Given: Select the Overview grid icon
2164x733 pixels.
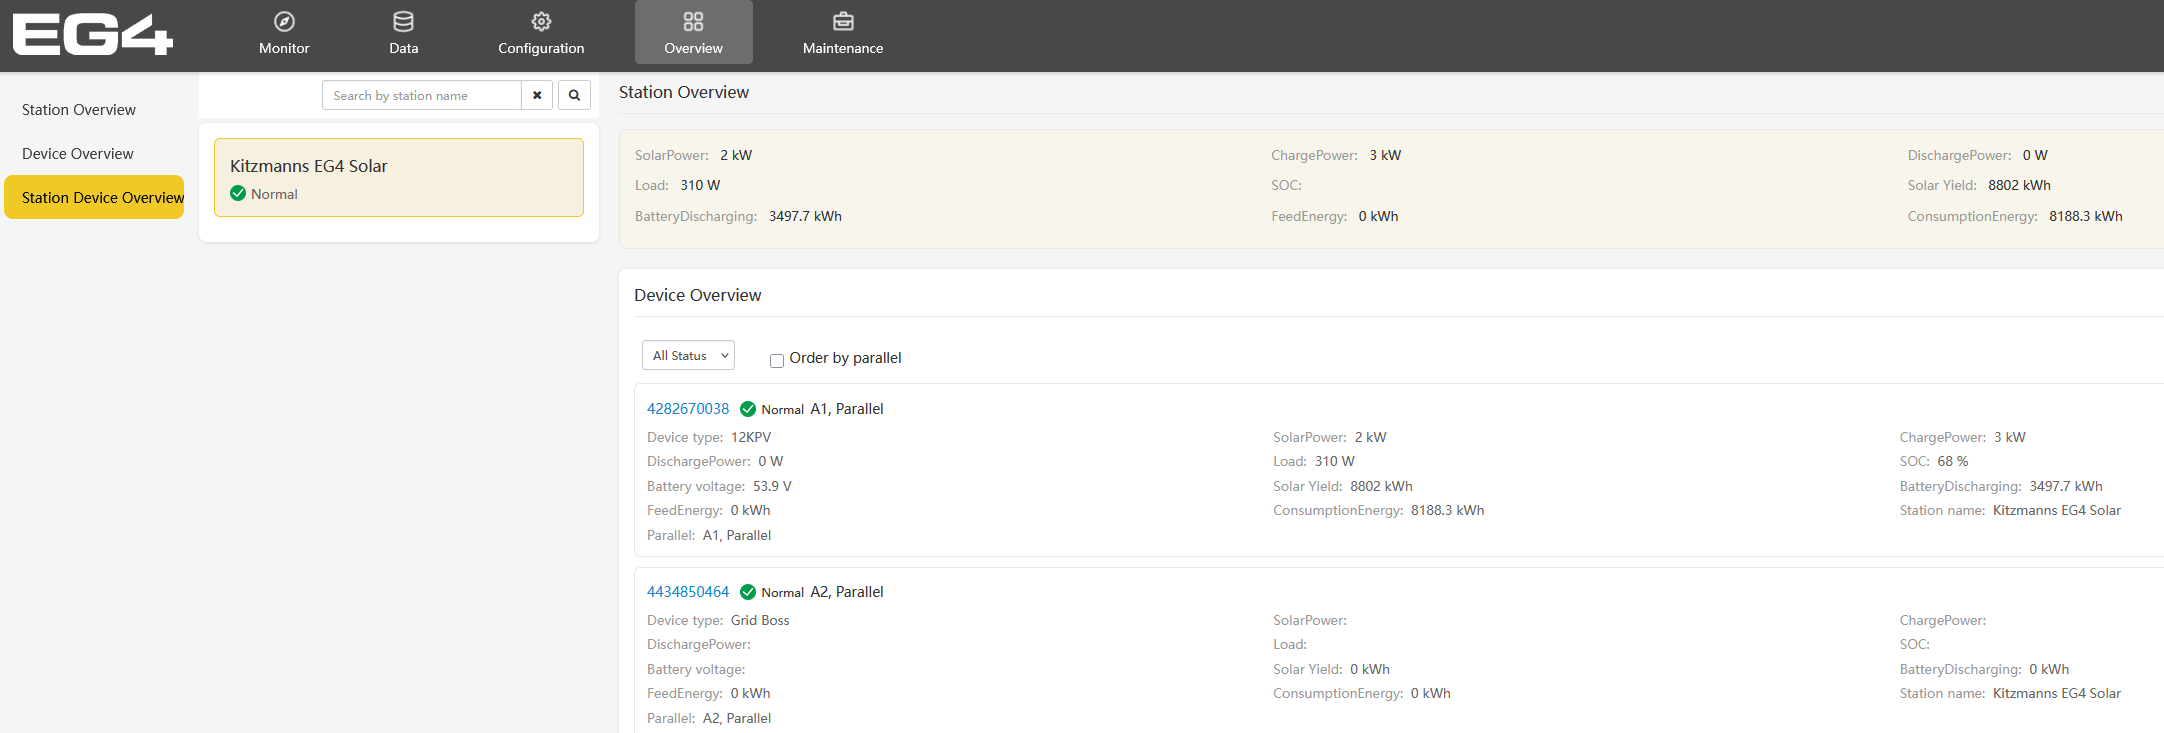Looking at the screenshot, I should tap(693, 22).
